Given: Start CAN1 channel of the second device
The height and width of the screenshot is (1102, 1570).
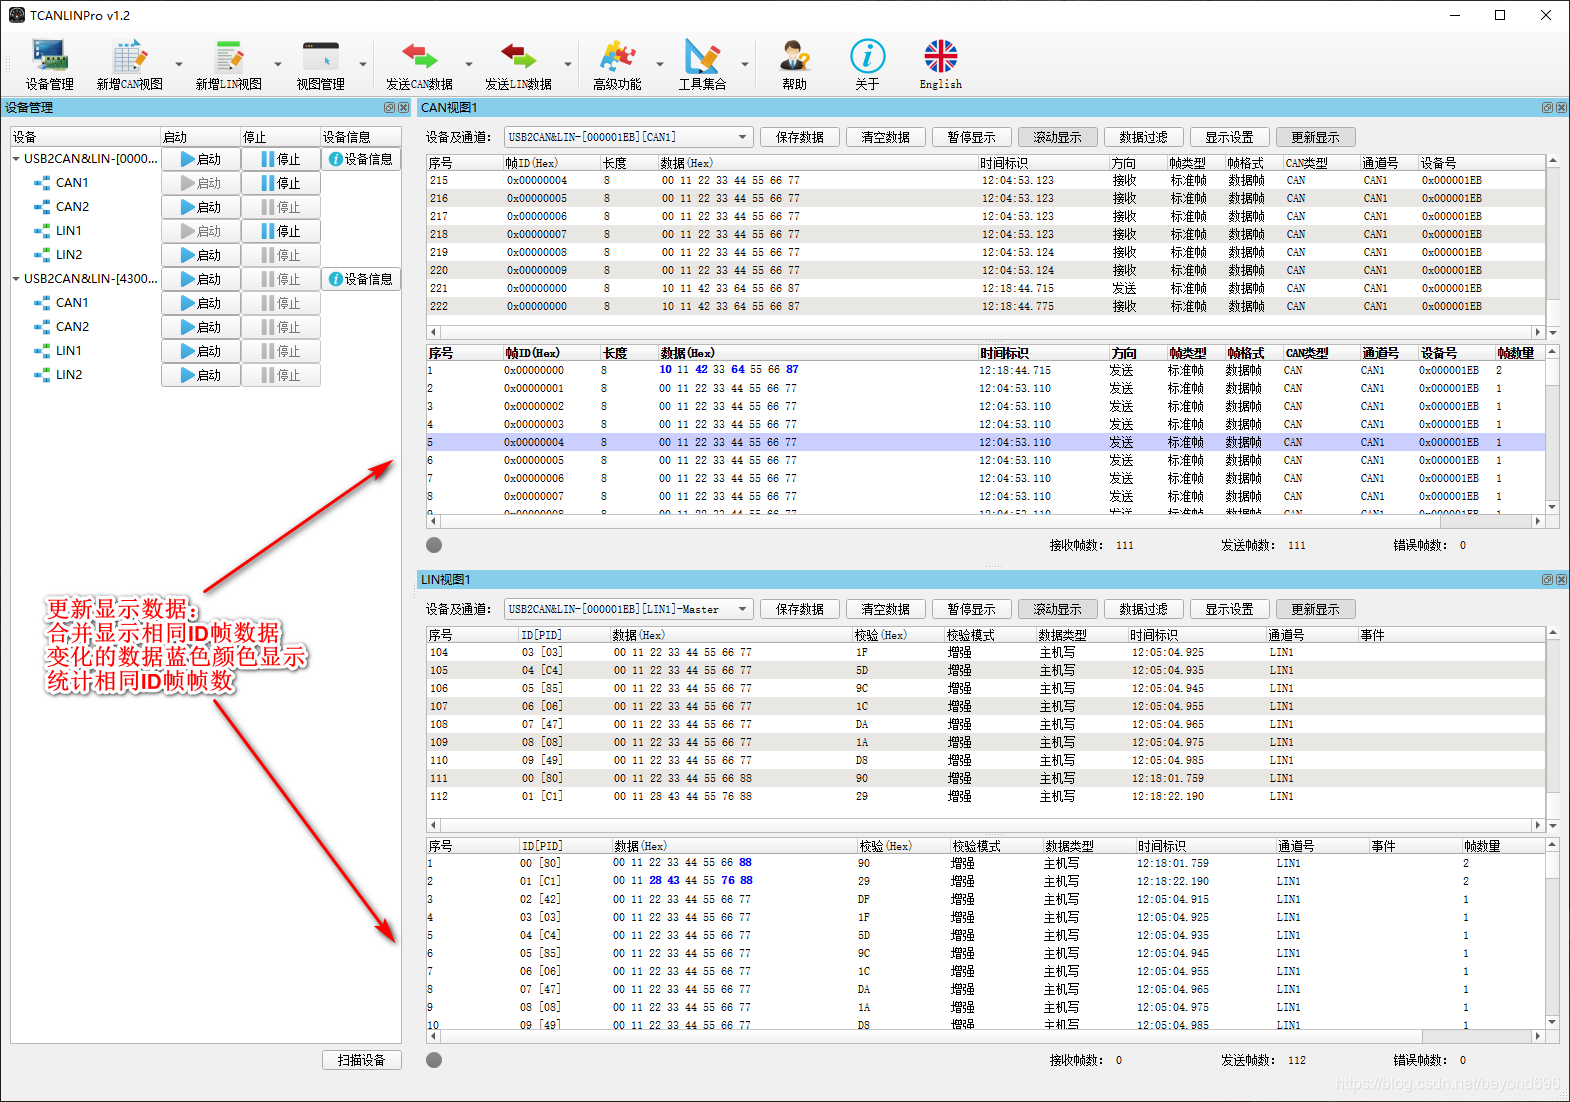Looking at the screenshot, I should pyautogui.click(x=201, y=303).
